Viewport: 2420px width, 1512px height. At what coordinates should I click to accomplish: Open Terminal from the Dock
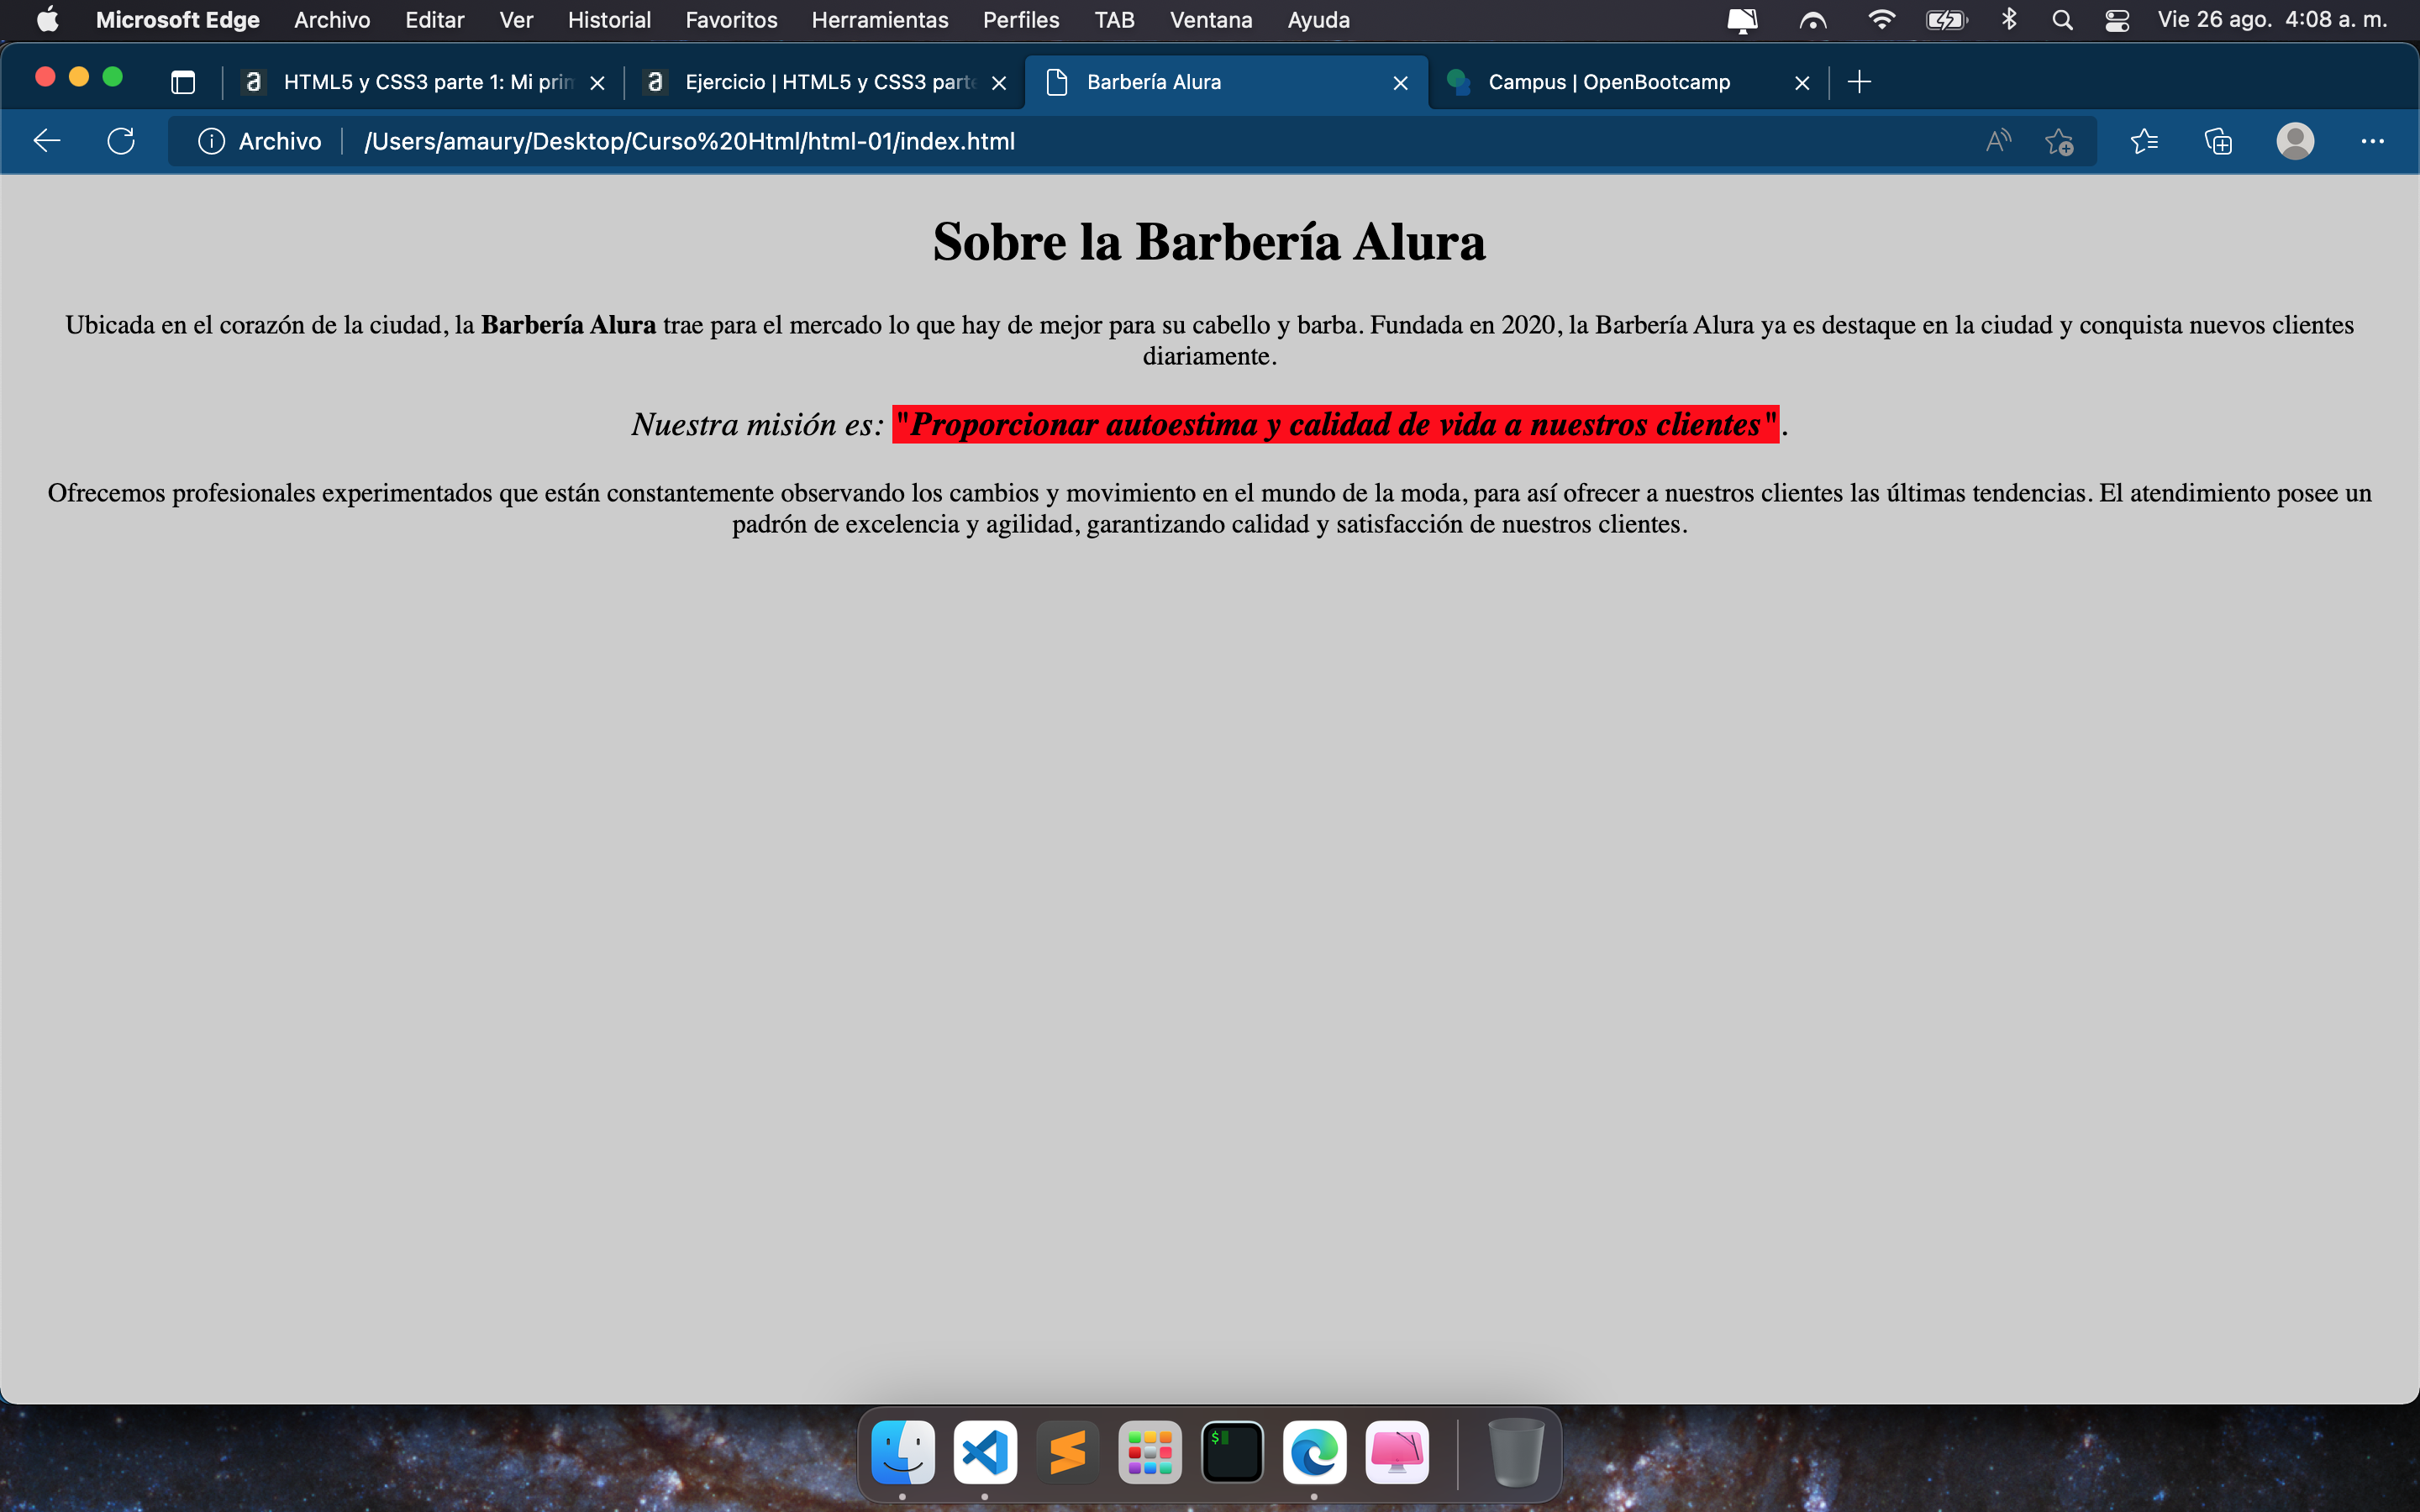coord(1232,1452)
